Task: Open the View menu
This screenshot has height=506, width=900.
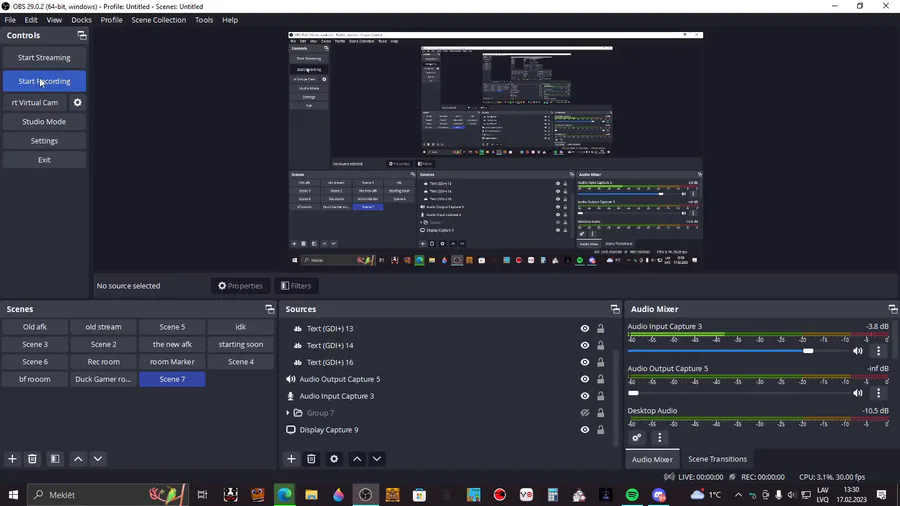Action: (x=54, y=20)
